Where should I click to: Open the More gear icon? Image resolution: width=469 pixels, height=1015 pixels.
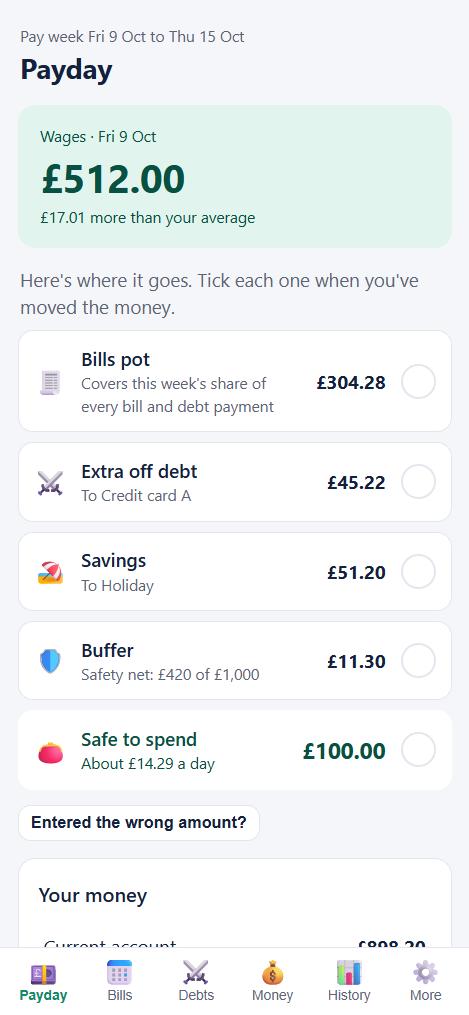(x=425, y=972)
